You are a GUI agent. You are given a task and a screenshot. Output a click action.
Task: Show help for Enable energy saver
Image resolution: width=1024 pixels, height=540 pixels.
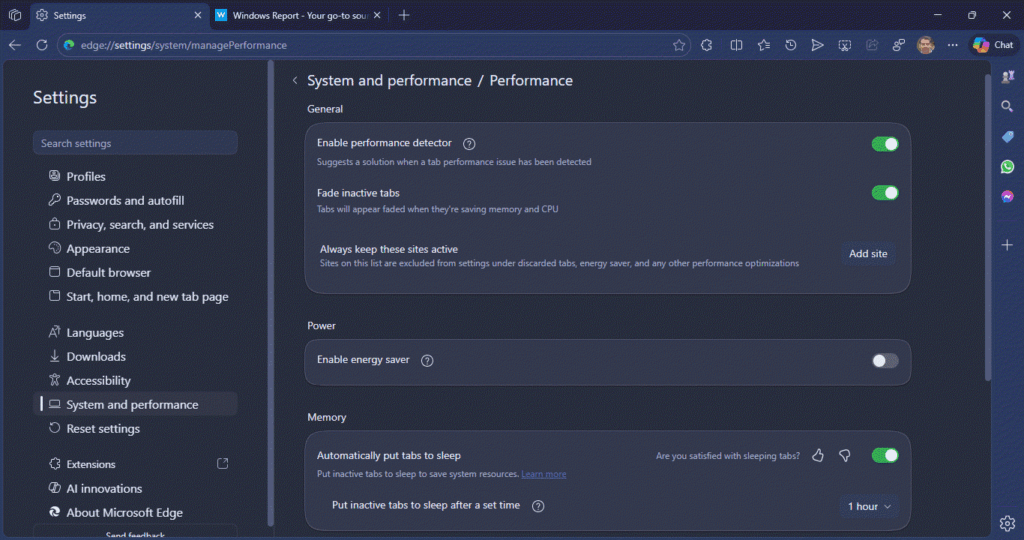coord(427,360)
